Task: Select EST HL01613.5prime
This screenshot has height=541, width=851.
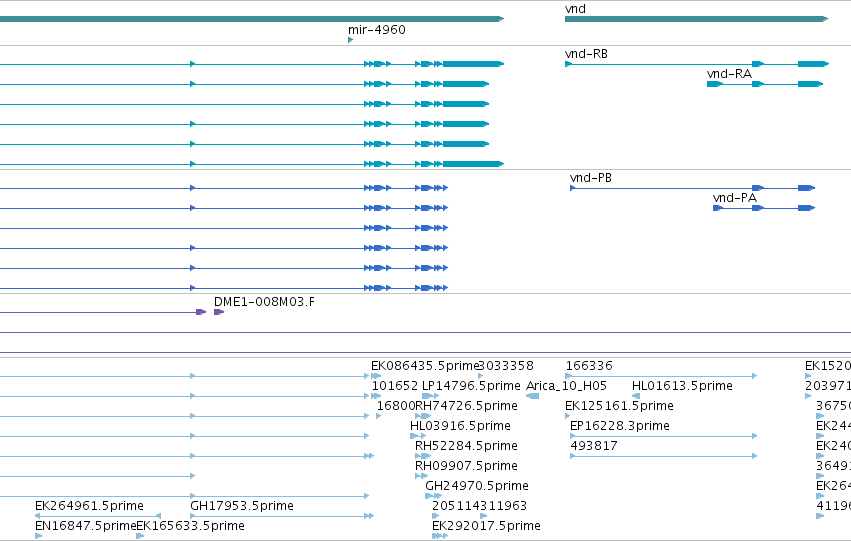Action: click(x=636, y=396)
